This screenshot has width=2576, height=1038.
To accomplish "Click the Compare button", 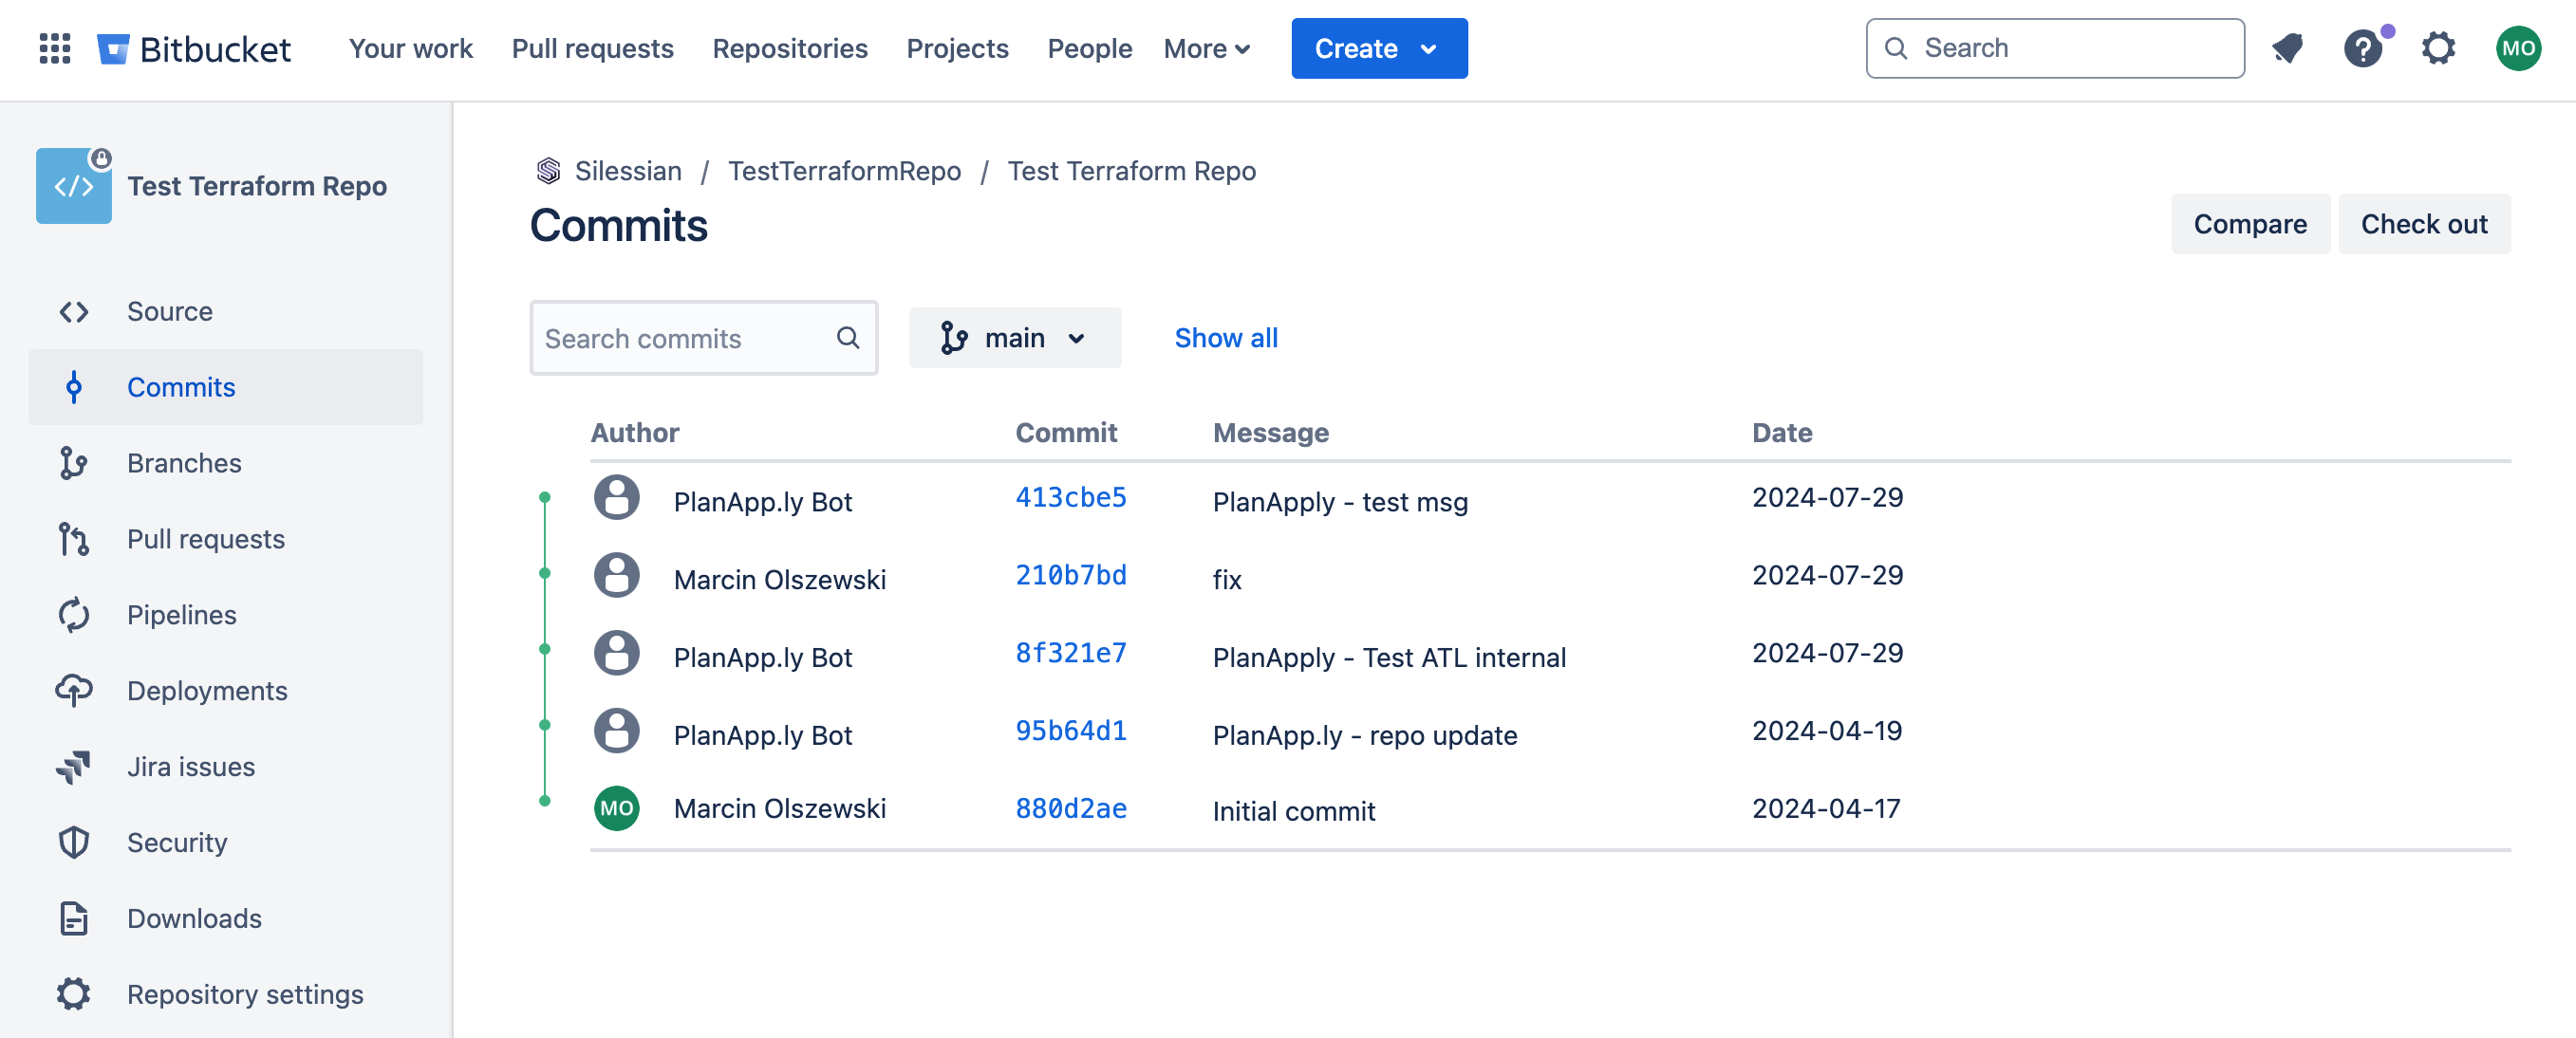I will point(2249,223).
